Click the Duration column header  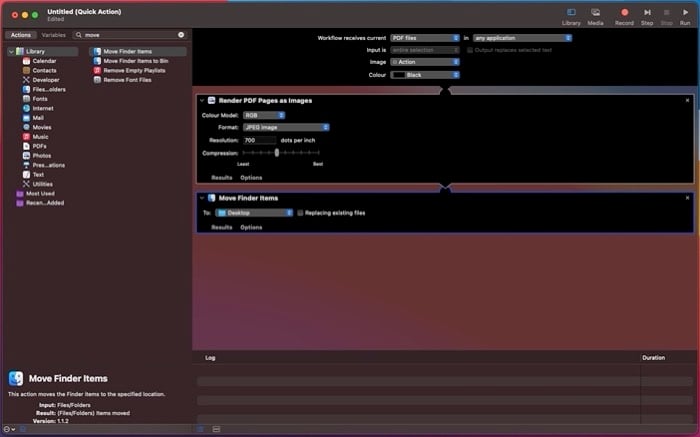click(x=654, y=358)
